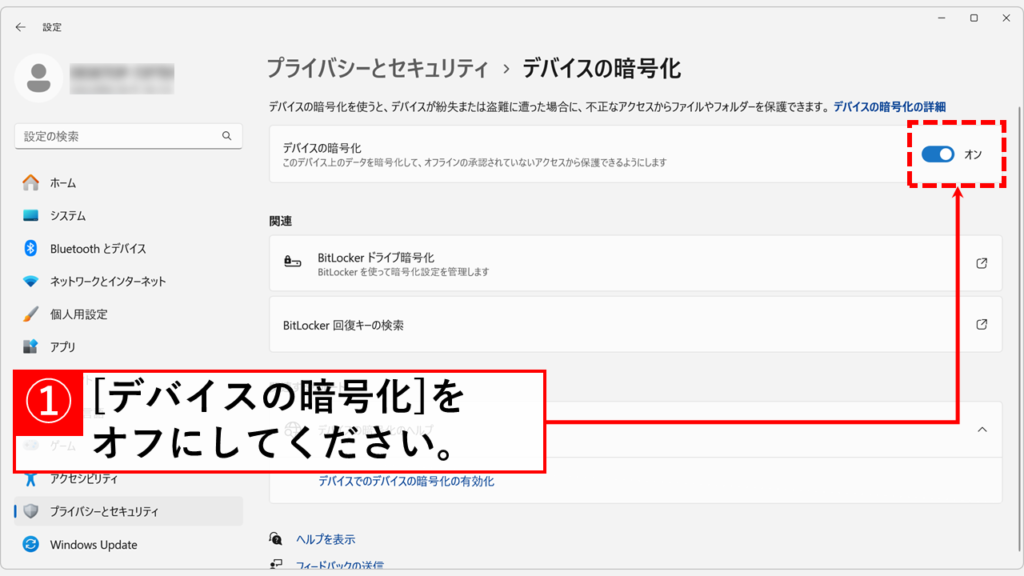Open Bluetooth とデバイス settings
1024x576 pixels.
[x=98, y=249]
